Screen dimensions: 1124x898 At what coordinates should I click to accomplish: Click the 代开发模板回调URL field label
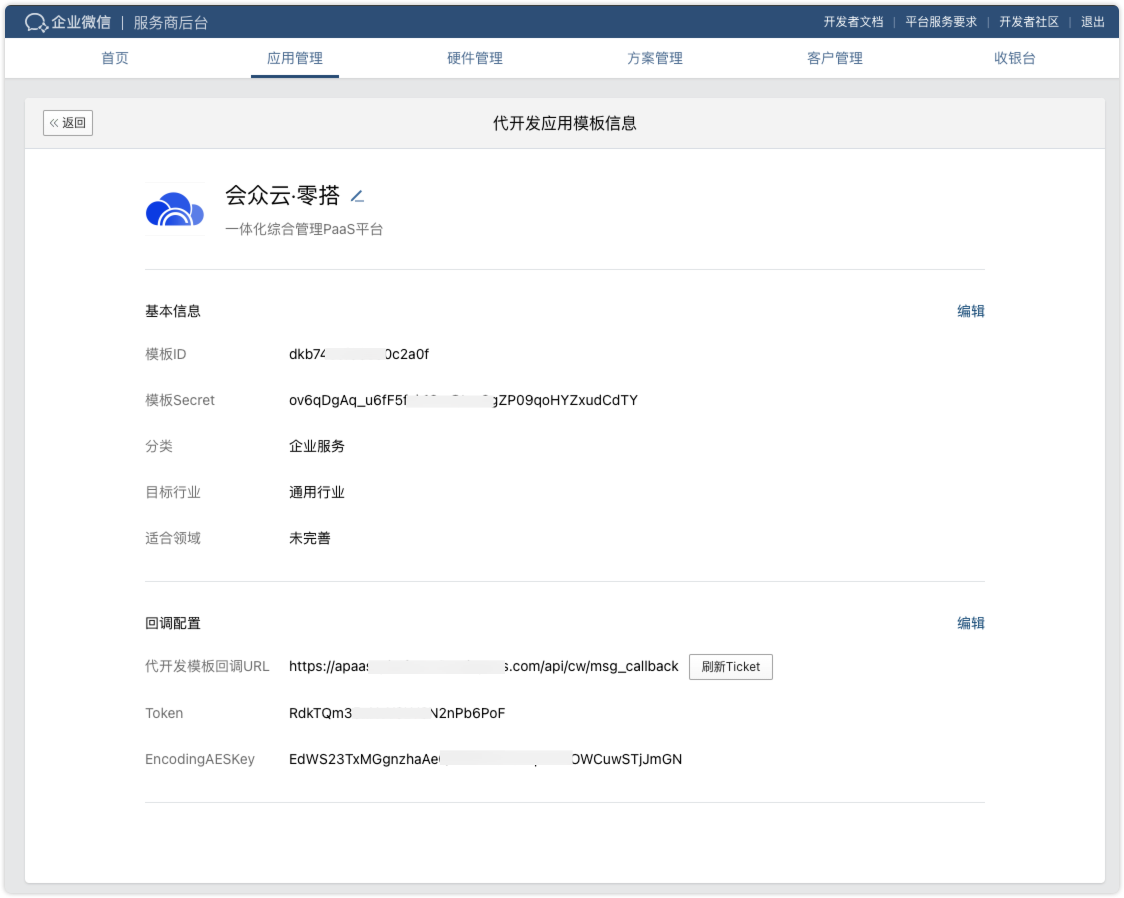[x=207, y=667]
